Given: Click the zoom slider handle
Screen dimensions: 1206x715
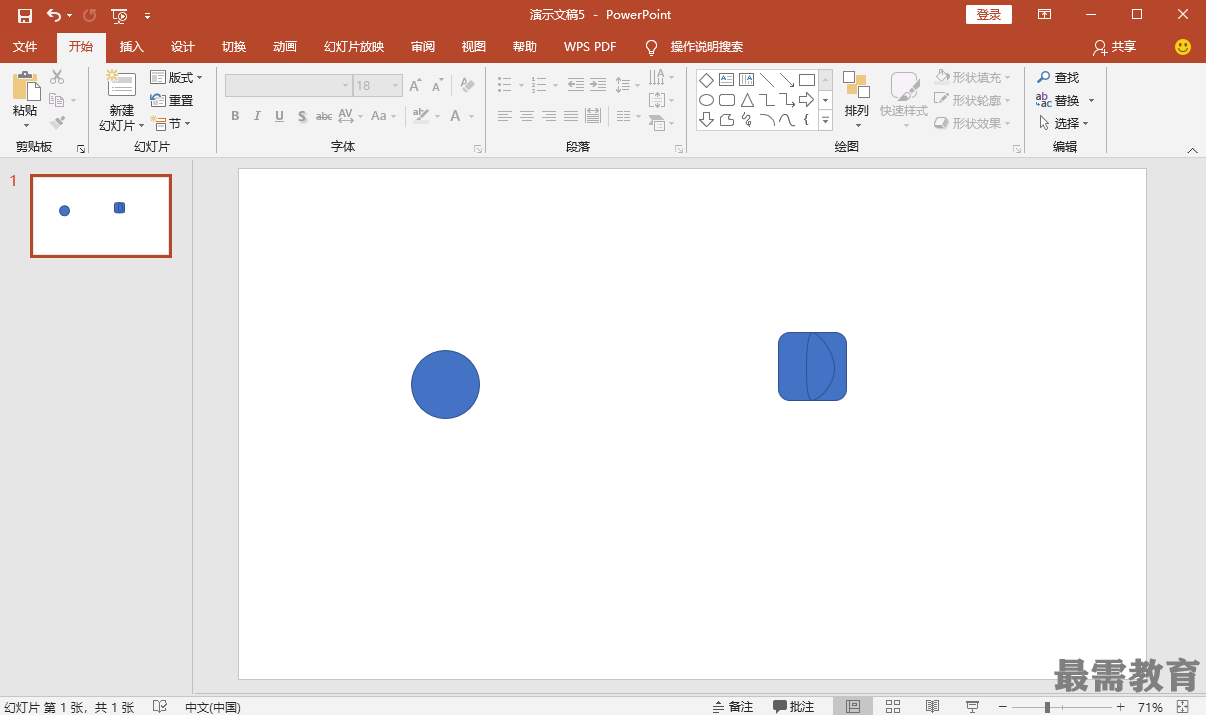Looking at the screenshot, I should (1047, 707).
